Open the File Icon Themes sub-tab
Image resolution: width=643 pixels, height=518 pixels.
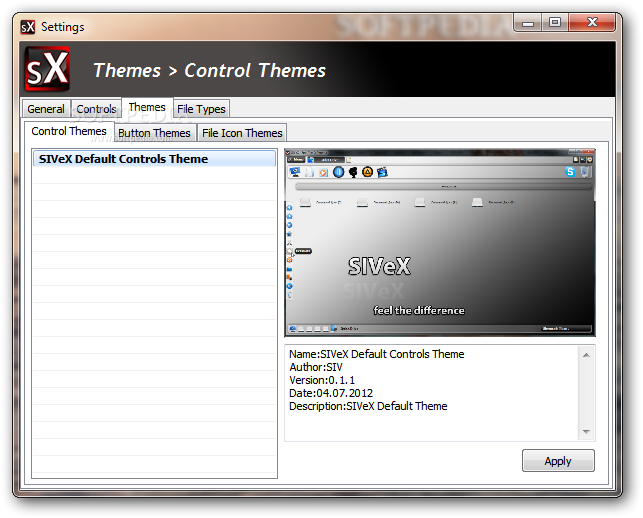[242, 133]
